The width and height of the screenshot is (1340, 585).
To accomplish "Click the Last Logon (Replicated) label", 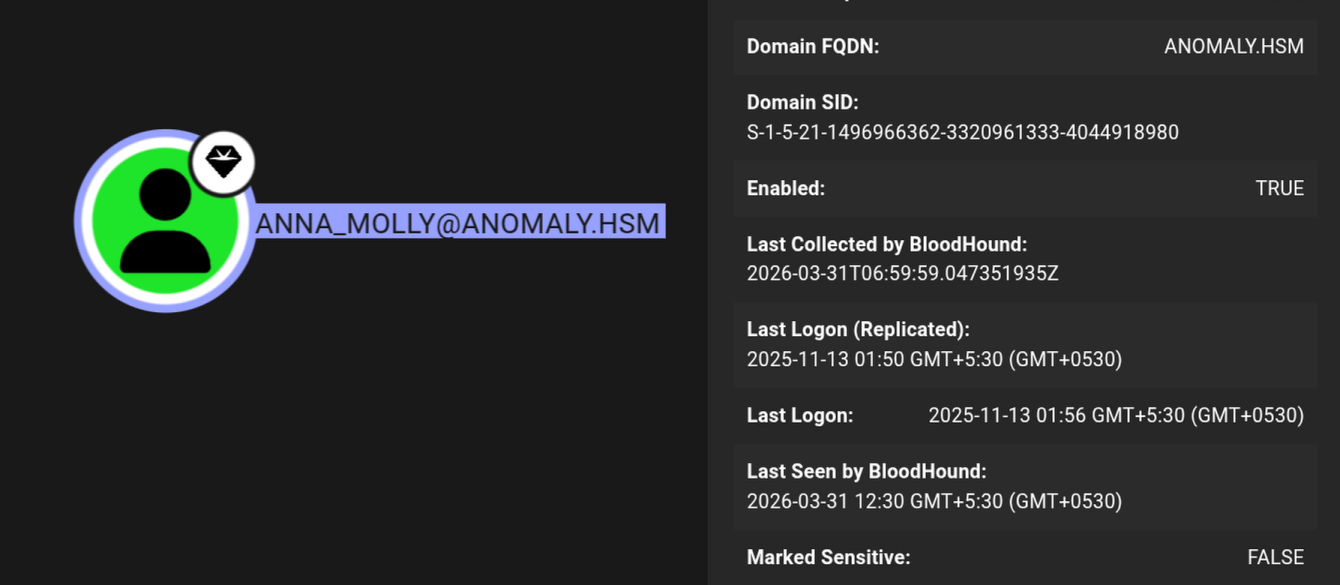I will click(x=858, y=329).
